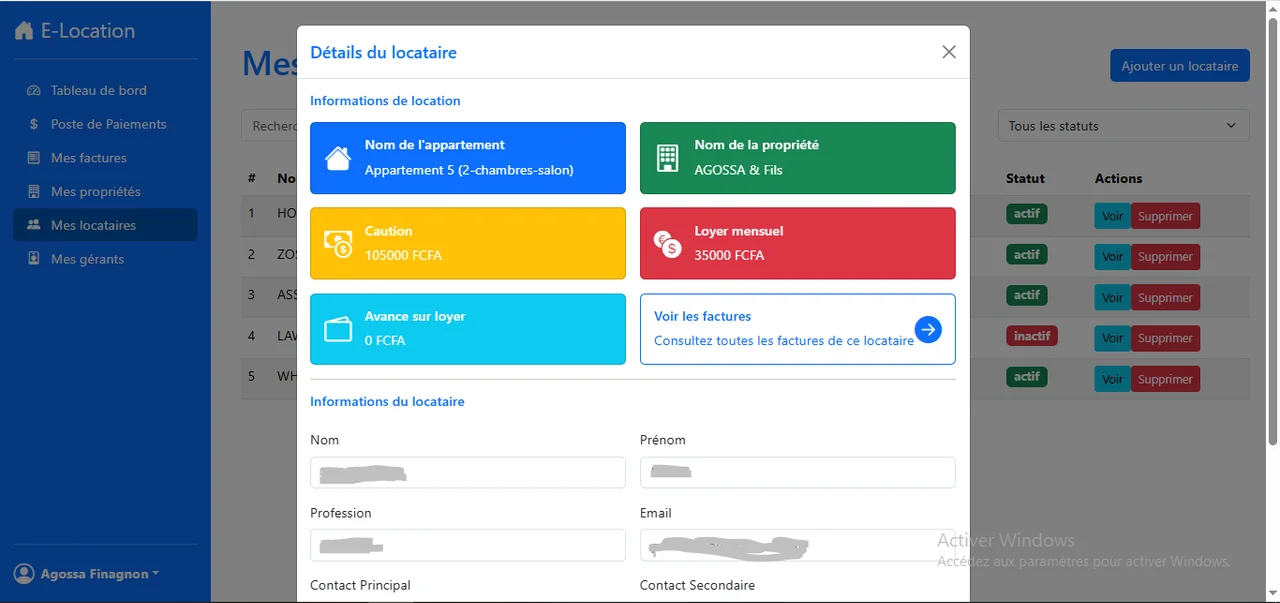Click the Ajouter un locataire button

(x=1179, y=66)
